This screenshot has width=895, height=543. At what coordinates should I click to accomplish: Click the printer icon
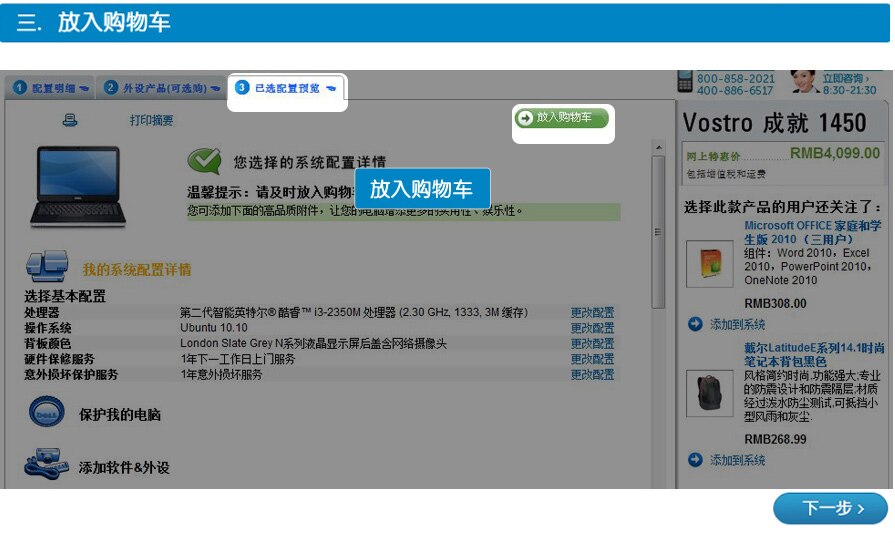click(x=70, y=120)
